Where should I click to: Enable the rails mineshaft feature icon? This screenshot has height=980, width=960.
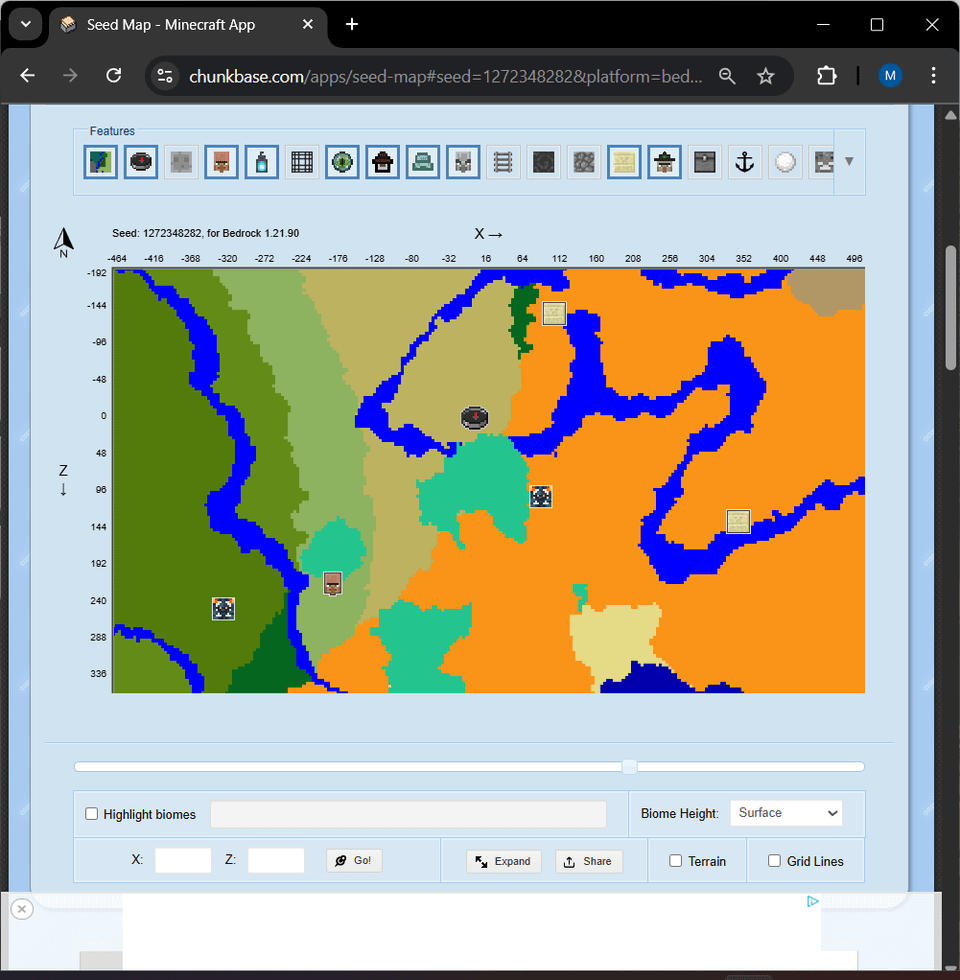[x=503, y=162]
